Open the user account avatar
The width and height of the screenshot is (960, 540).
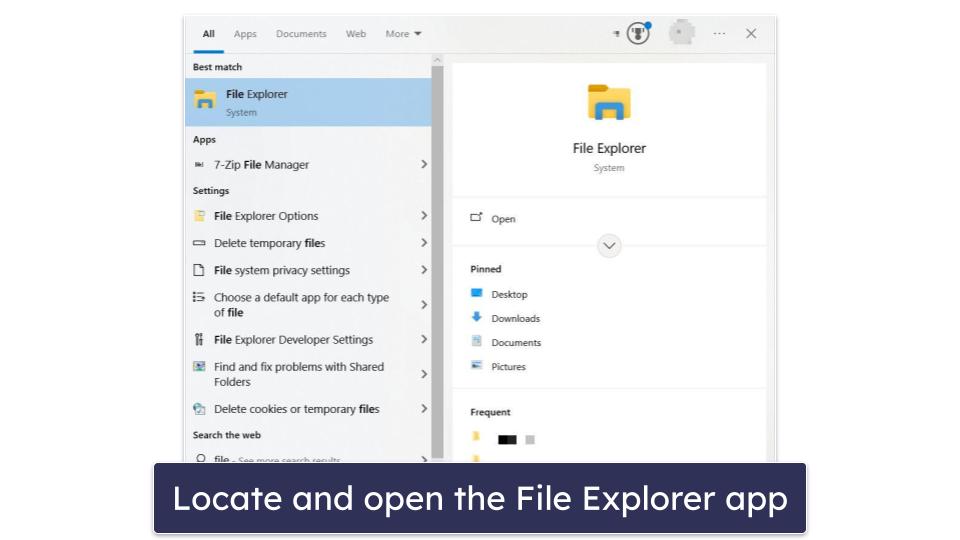[x=681, y=33]
